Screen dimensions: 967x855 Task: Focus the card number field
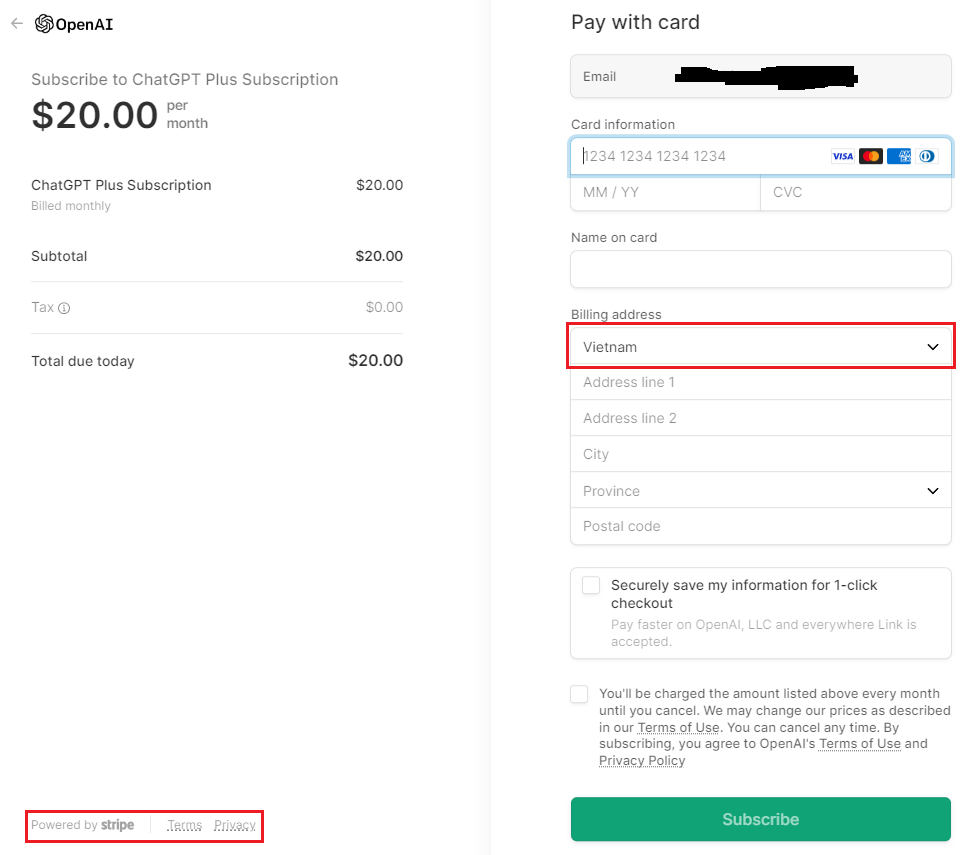(760, 156)
